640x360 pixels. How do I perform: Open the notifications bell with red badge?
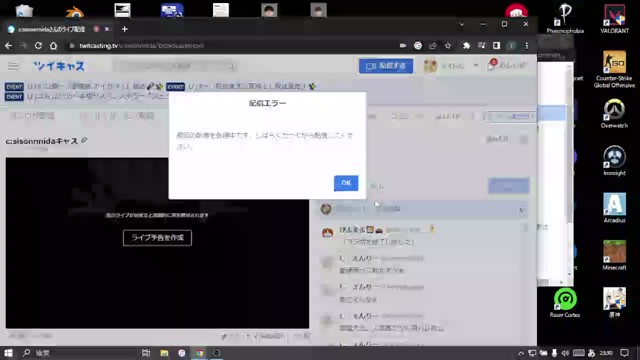(491, 65)
